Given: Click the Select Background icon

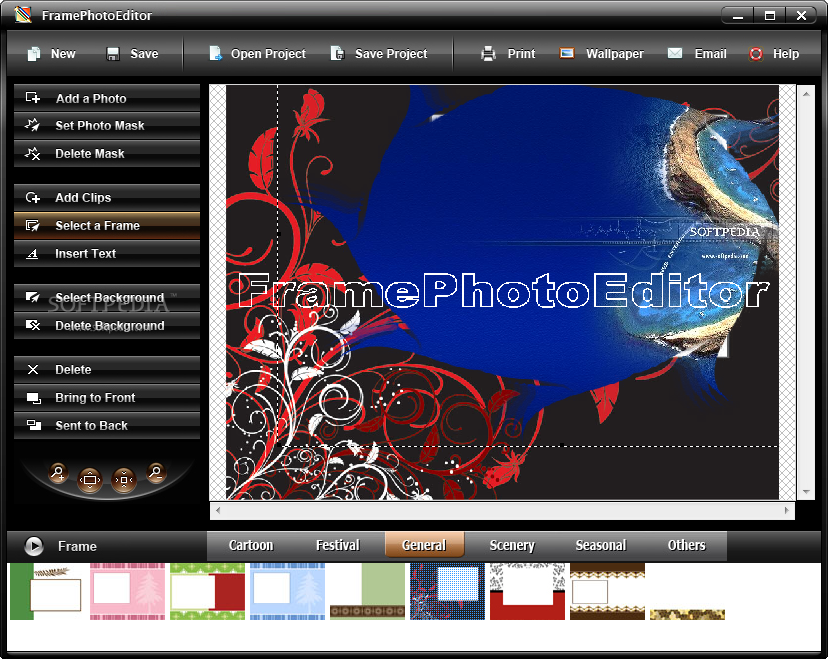Looking at the screenshot, I should coord(33,297).
